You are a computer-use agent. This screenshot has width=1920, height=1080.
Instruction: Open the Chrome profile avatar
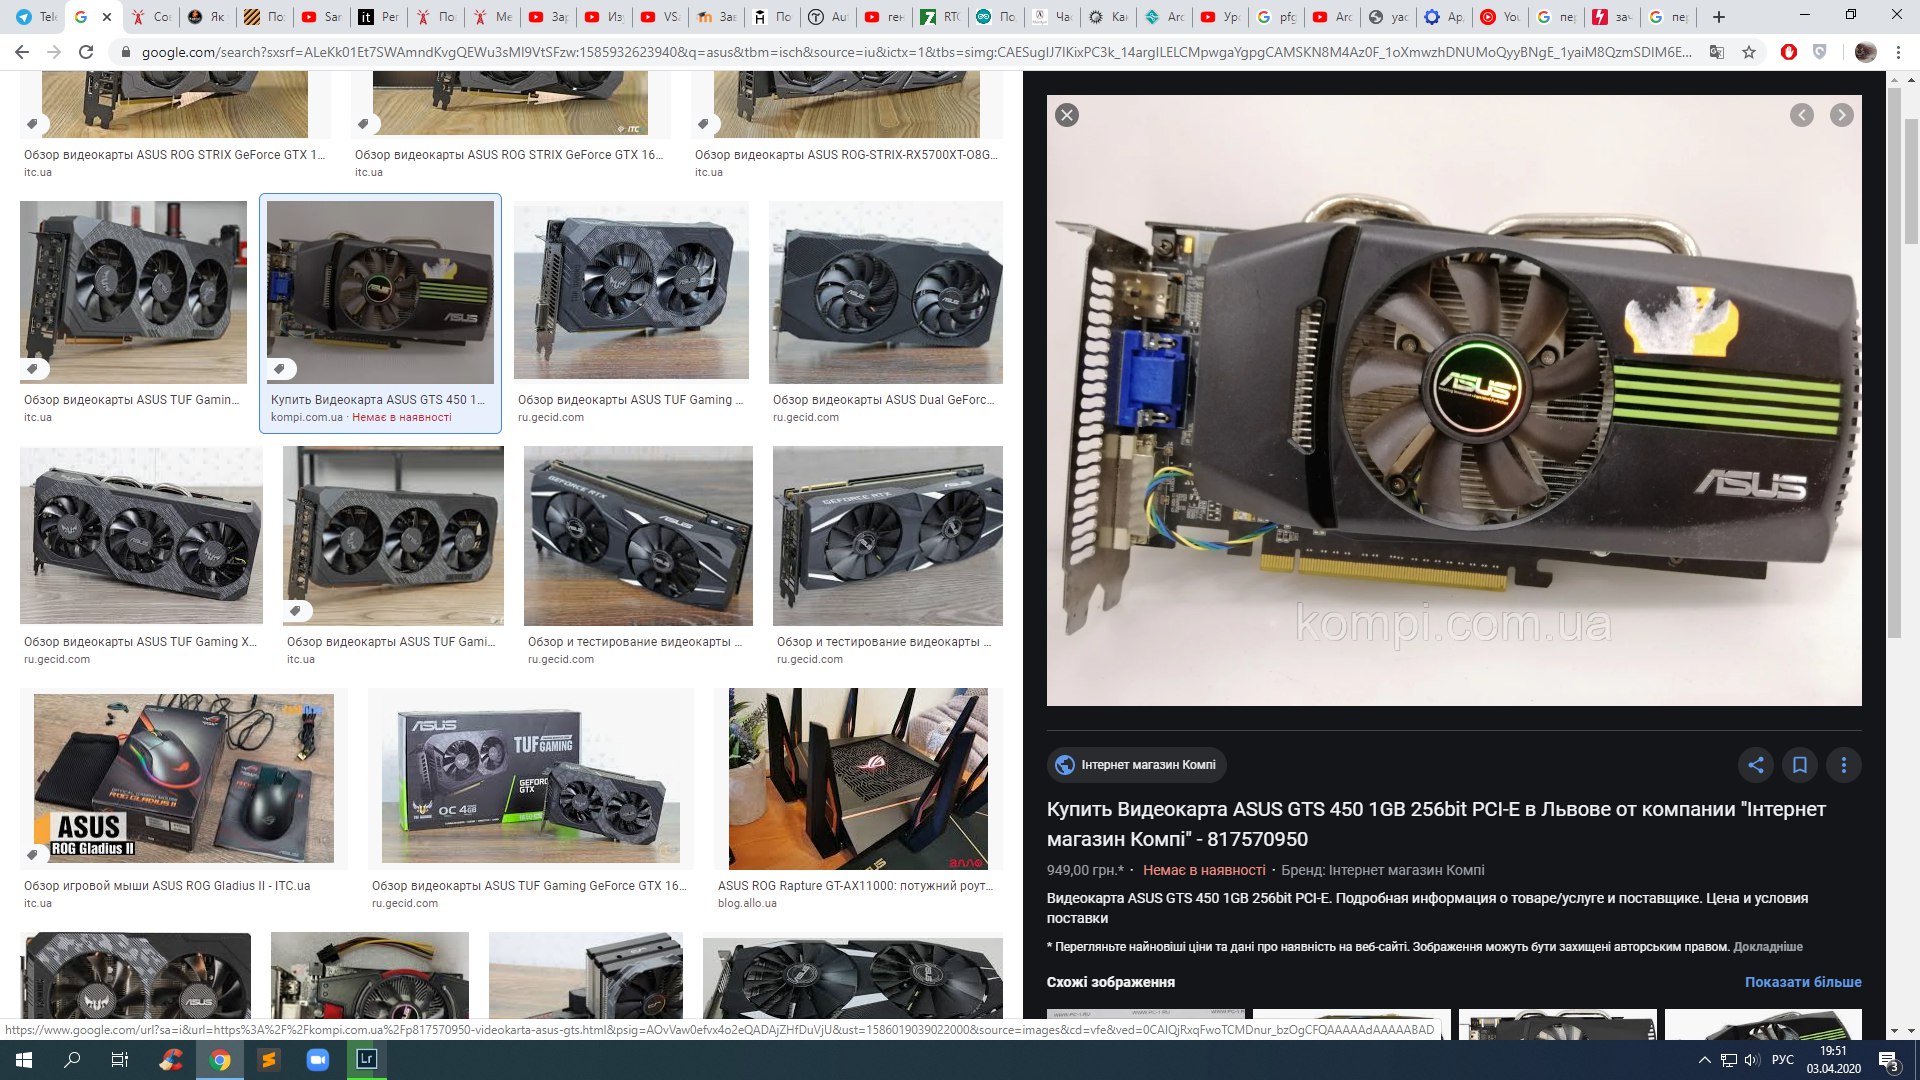(x=1865, y=52)
